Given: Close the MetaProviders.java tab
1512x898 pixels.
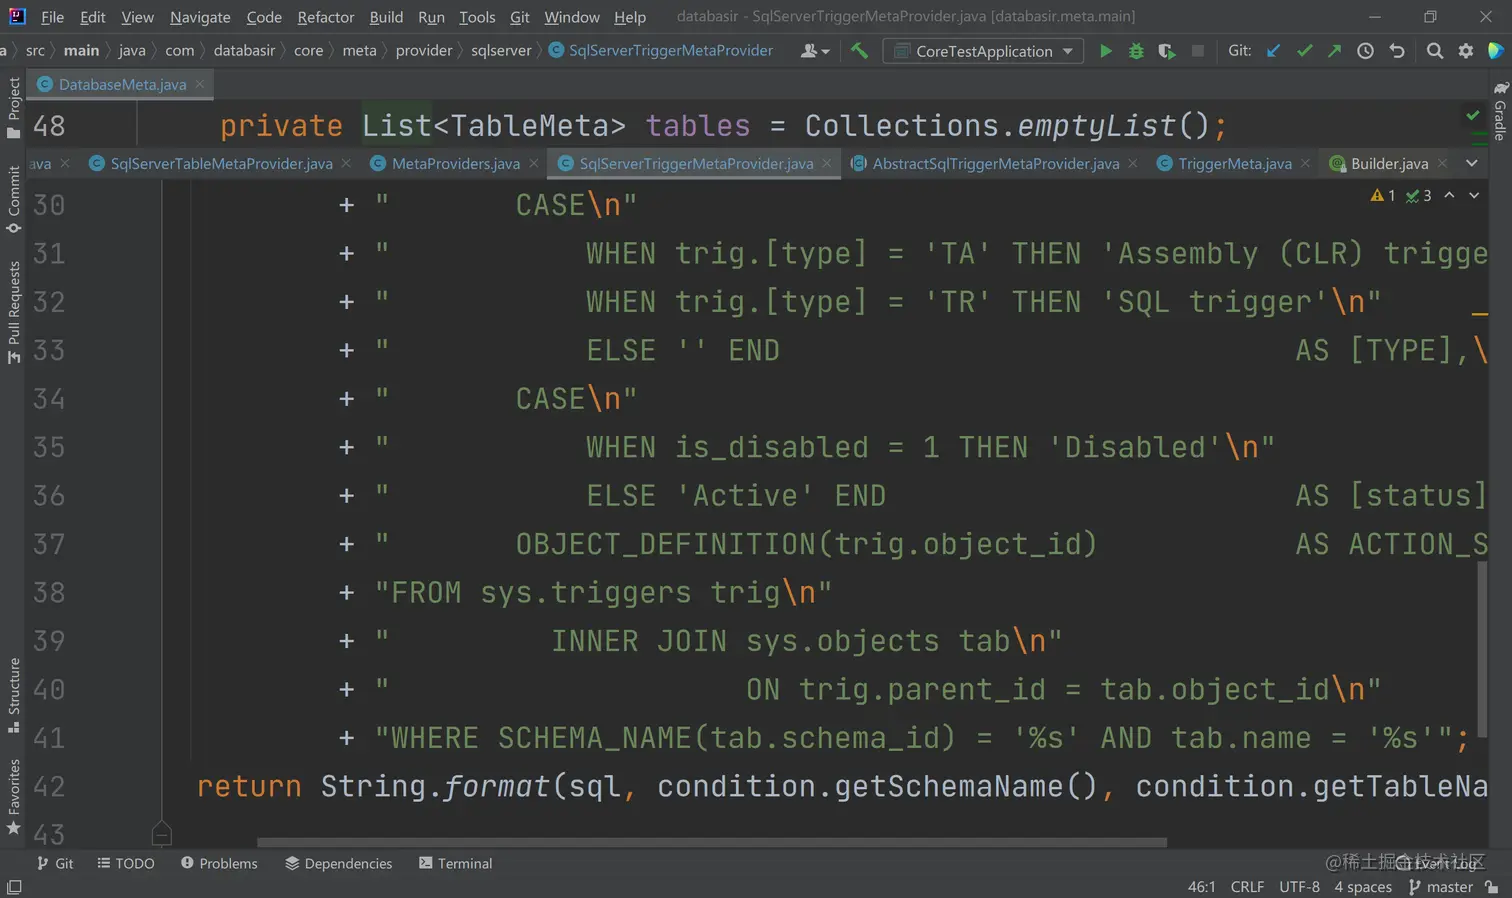Looking at the screenshot, I should point(534,163).
